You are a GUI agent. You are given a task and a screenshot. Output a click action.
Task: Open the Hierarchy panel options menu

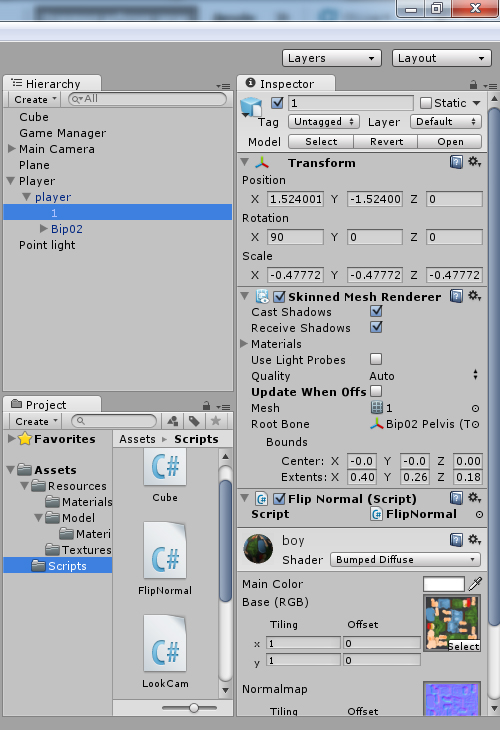pyautogui.click(x=223, y=86)
